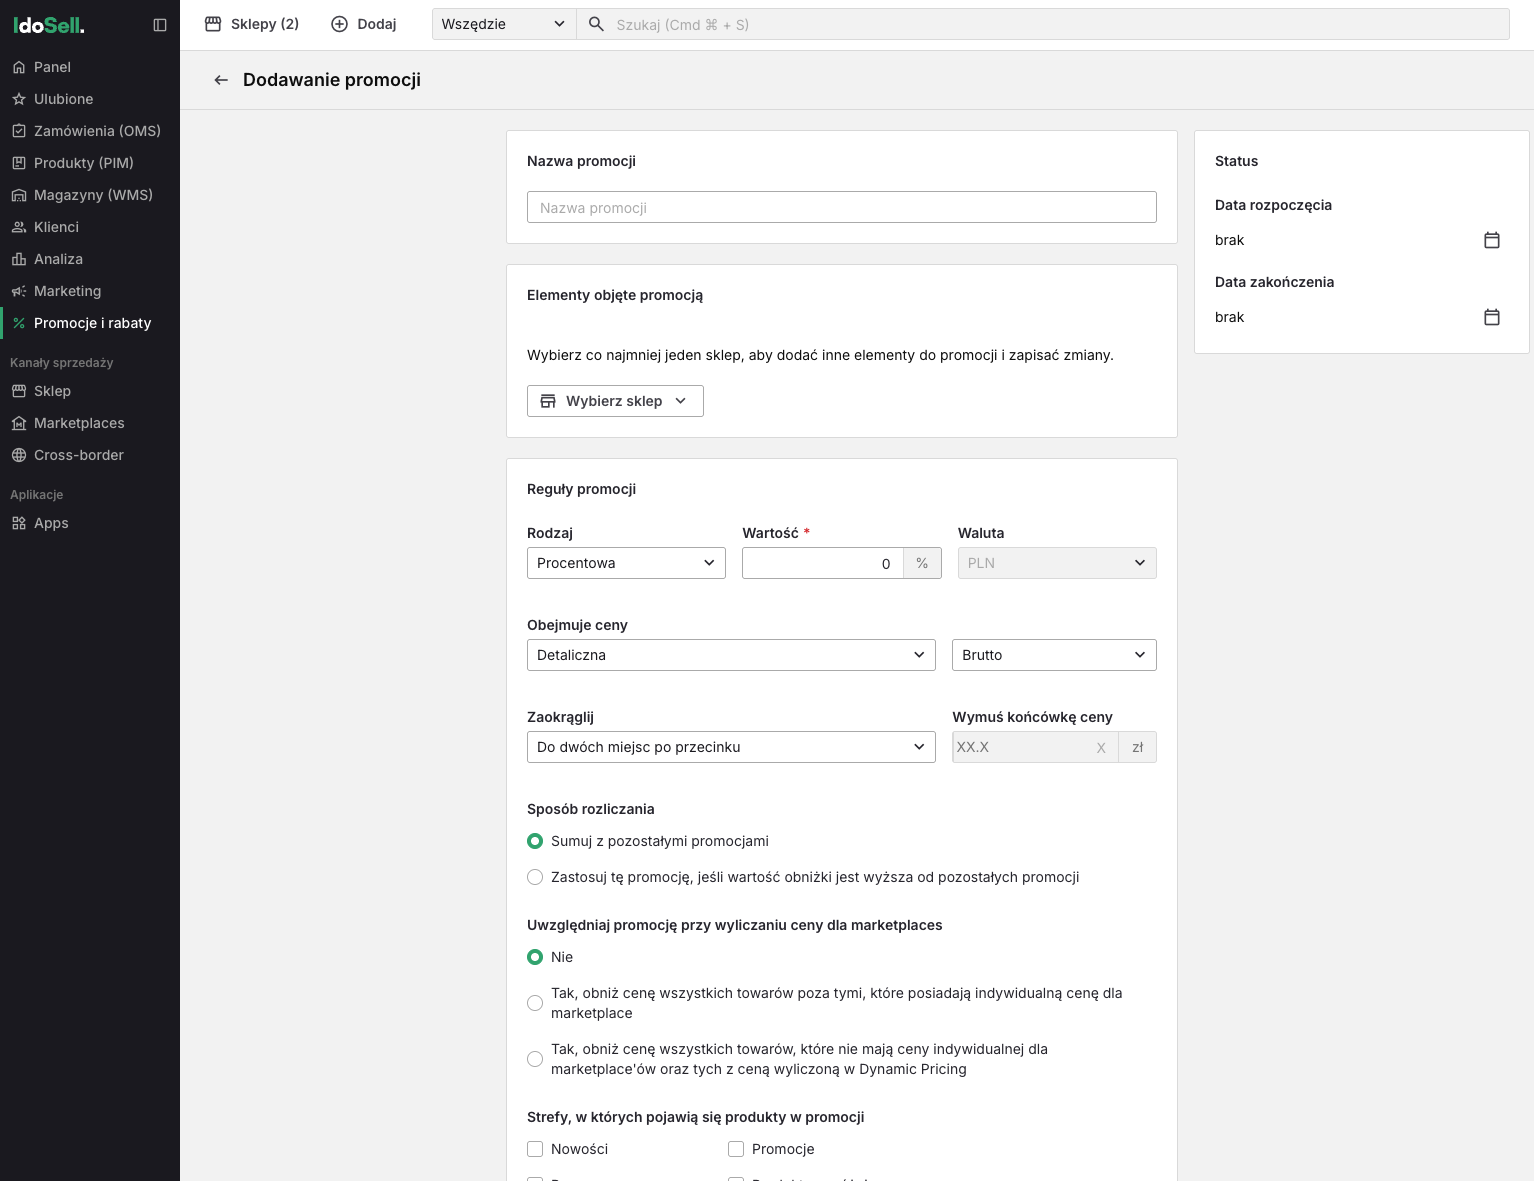Check the Promocje zone checkbox
The image size is (1534, 1181).
[x=736, y=1149]
